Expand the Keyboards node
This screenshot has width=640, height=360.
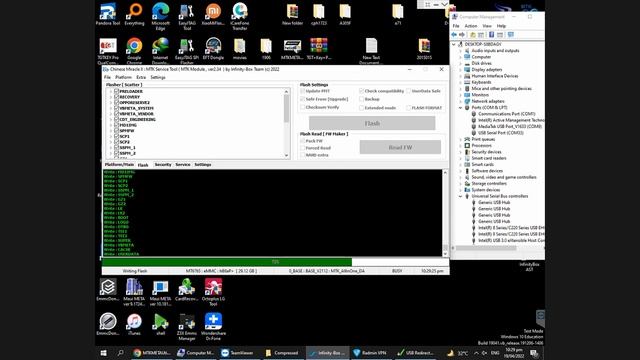[460, 82]
